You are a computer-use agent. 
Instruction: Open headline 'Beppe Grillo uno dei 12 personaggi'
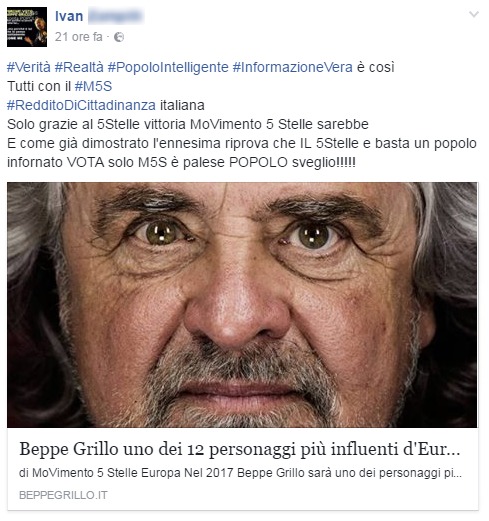tap(240, 449)
